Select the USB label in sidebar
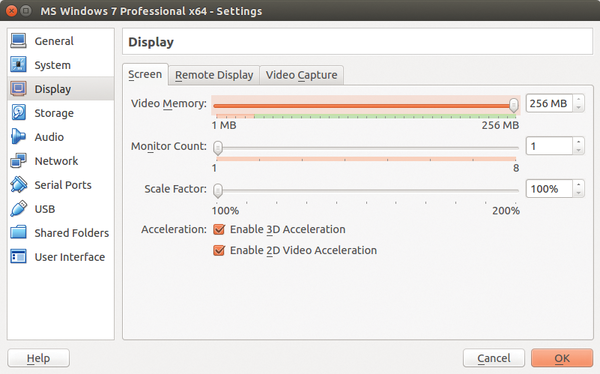 45,209
